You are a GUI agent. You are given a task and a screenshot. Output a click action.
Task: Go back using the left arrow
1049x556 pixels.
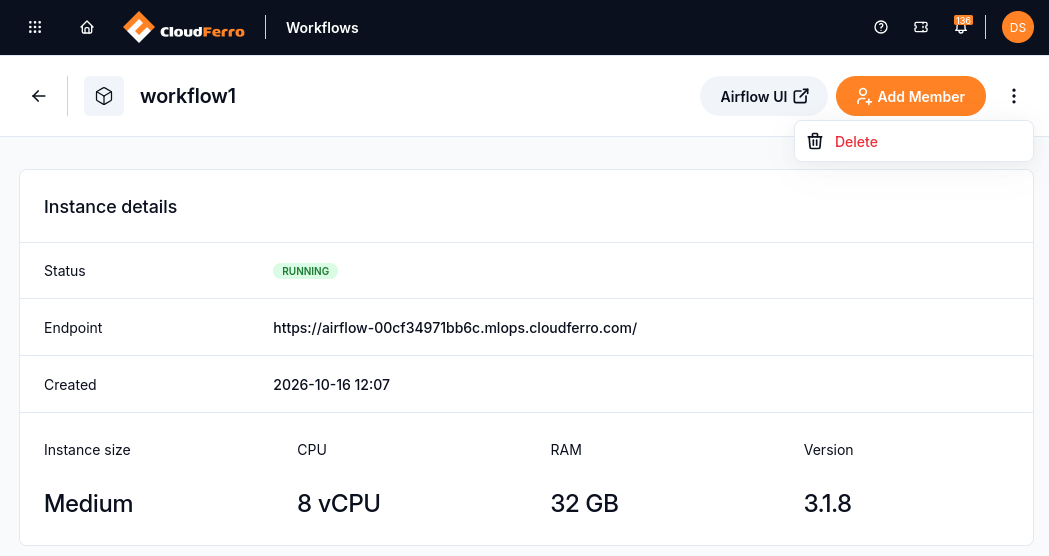[x=39, y=96]
